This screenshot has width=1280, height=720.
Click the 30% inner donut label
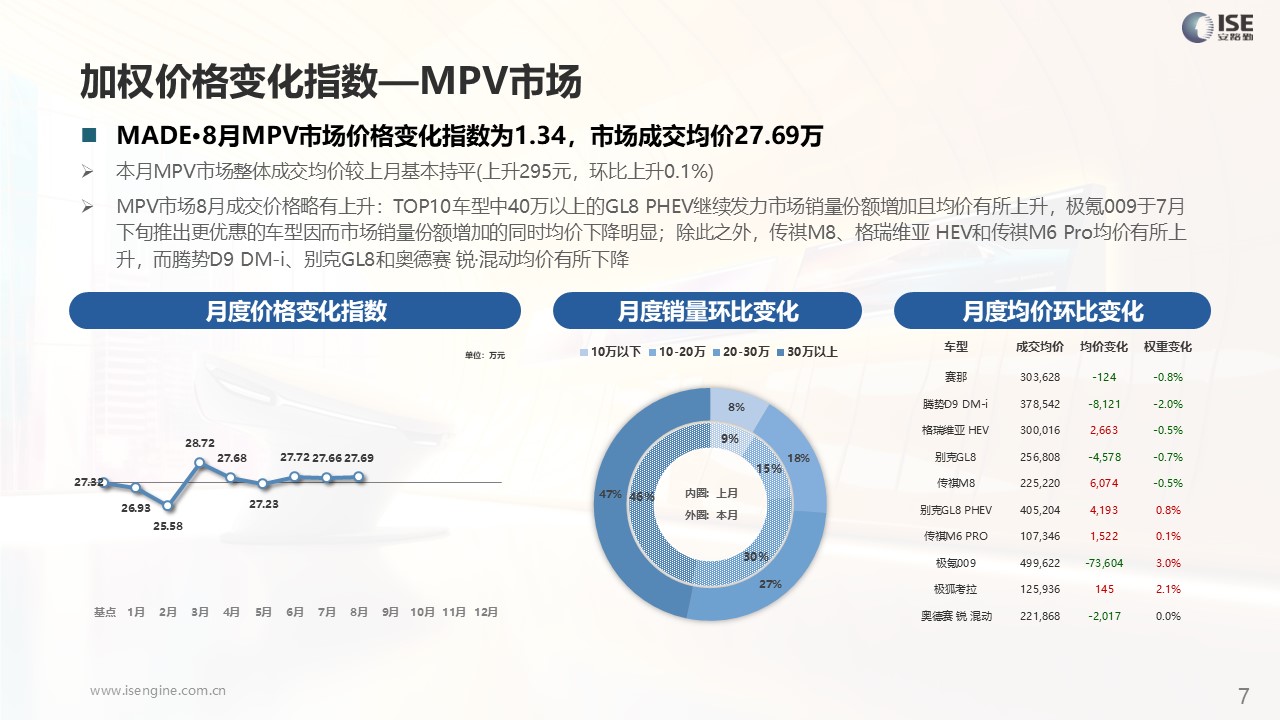pyautogui.click(x=757, y=556)
